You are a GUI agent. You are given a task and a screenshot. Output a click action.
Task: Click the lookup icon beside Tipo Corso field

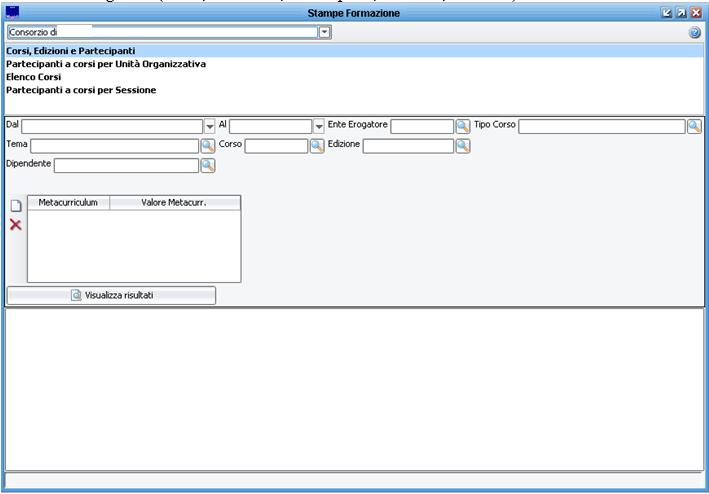pyautogui.click(x=694, y=126)
